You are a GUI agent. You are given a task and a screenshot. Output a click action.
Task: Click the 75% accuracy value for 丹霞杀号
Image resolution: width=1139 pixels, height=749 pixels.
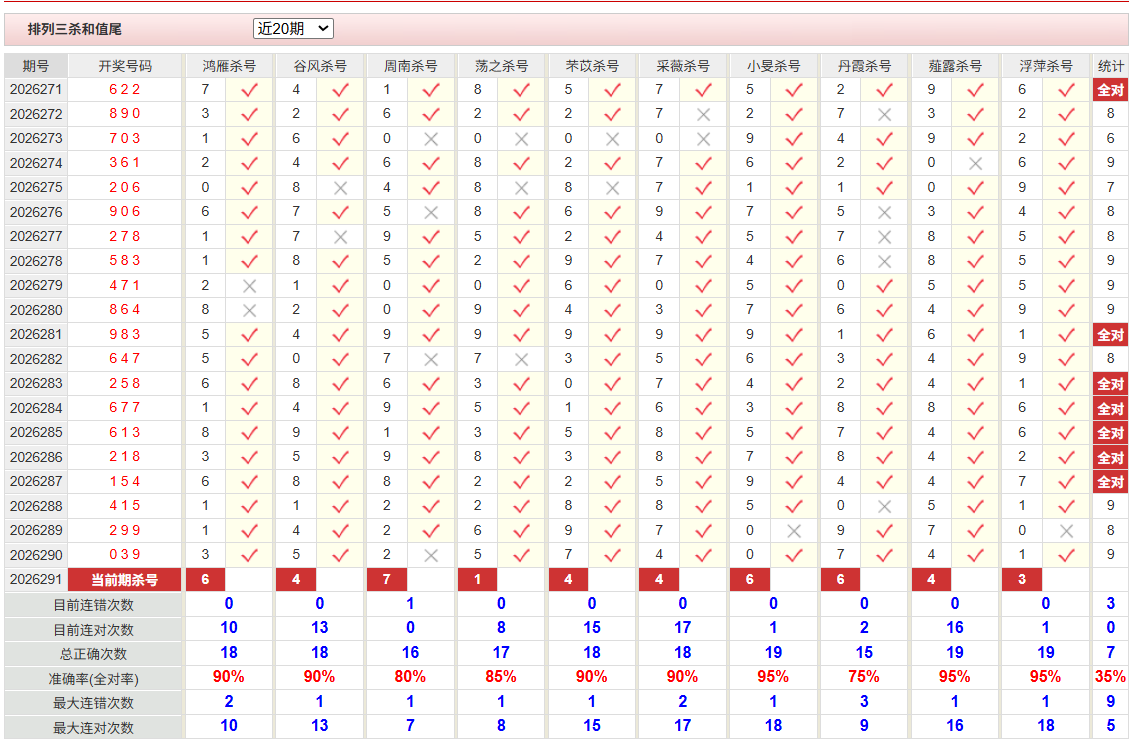tap(864, 677)
